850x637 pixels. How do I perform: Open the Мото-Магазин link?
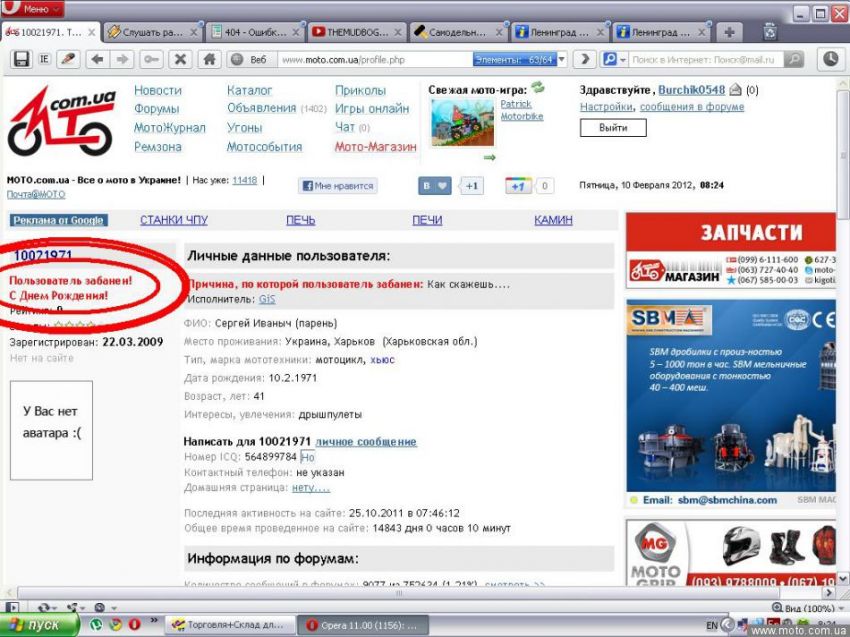tap(376, 147)
